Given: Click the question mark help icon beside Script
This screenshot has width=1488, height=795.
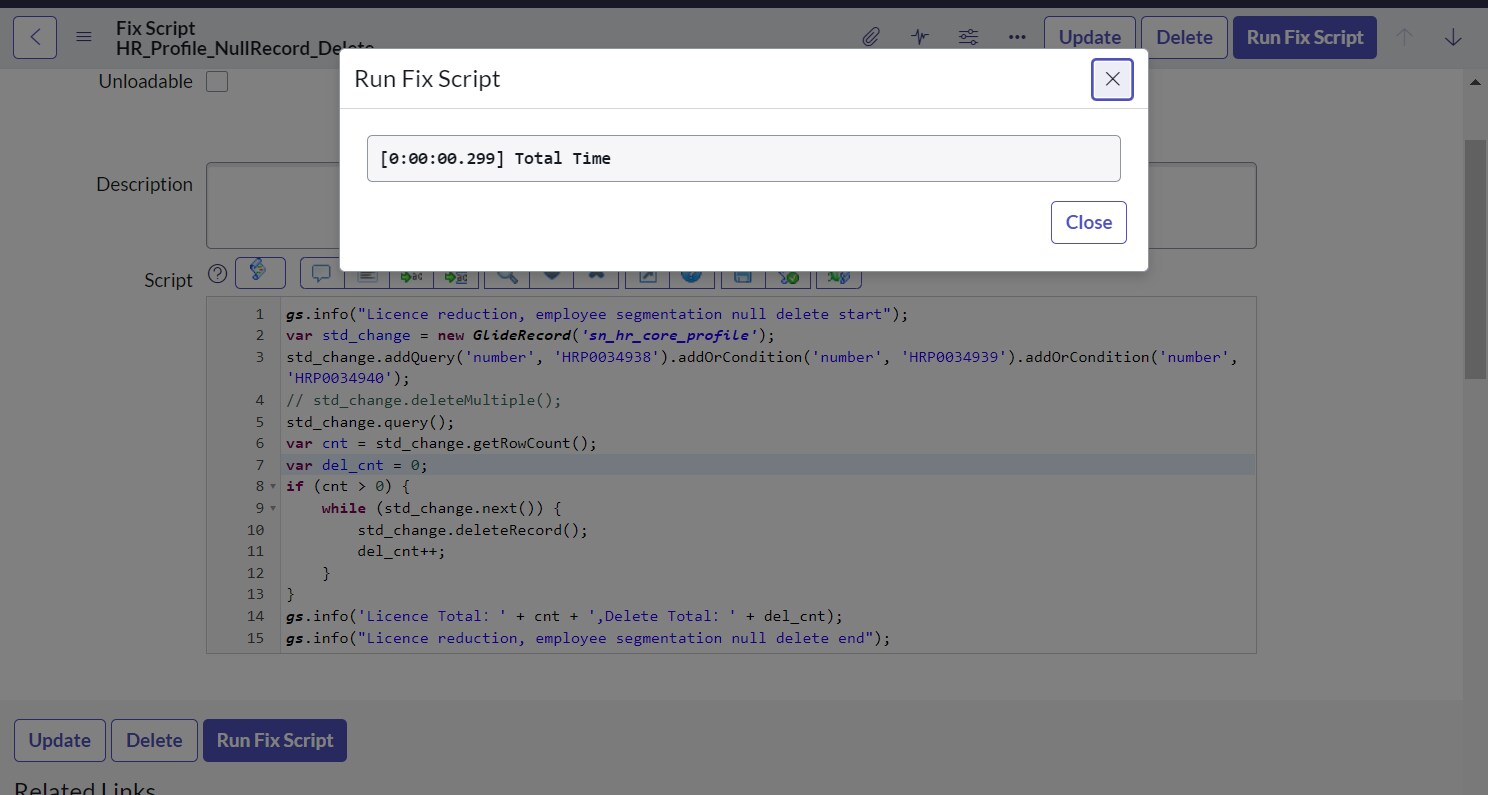Looking at the screenshot, I should [217, 274].
